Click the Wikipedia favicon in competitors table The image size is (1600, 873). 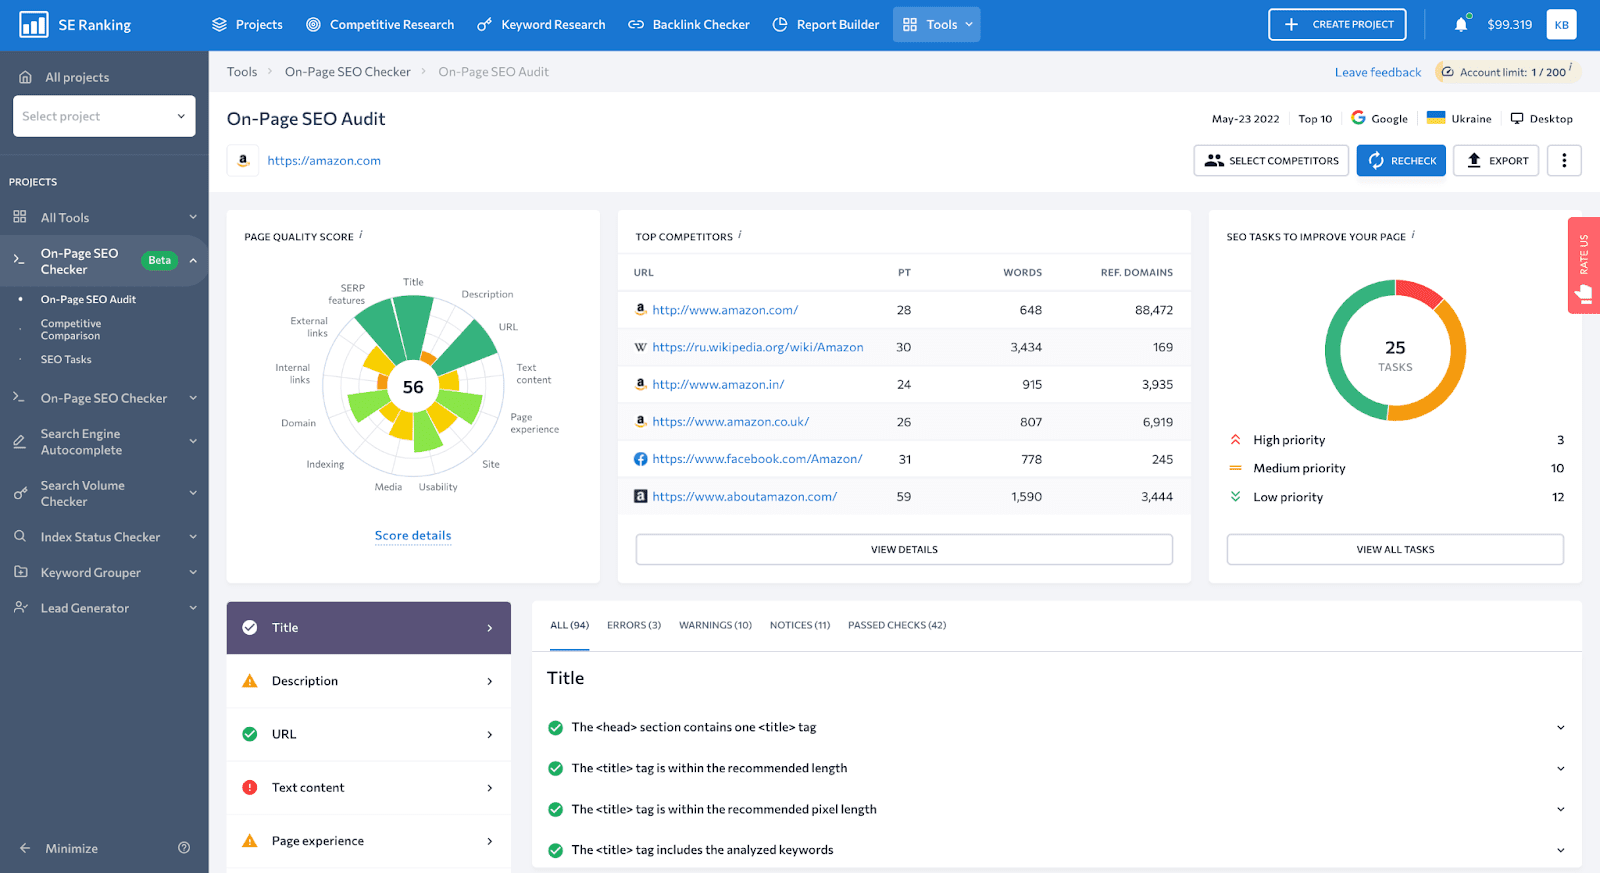(641, 347)
